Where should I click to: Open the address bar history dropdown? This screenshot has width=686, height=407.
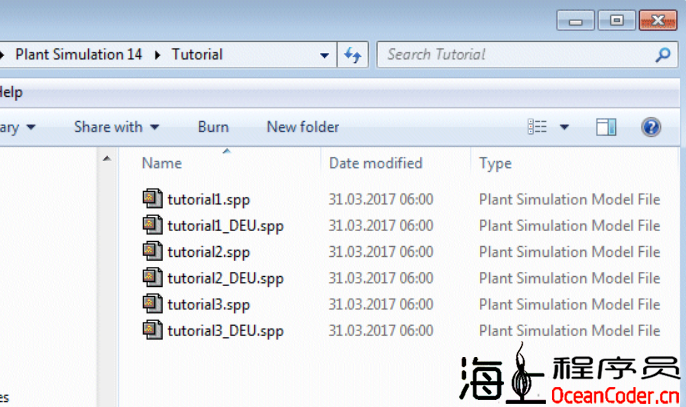pyautogui.click(x=324, y=55)
